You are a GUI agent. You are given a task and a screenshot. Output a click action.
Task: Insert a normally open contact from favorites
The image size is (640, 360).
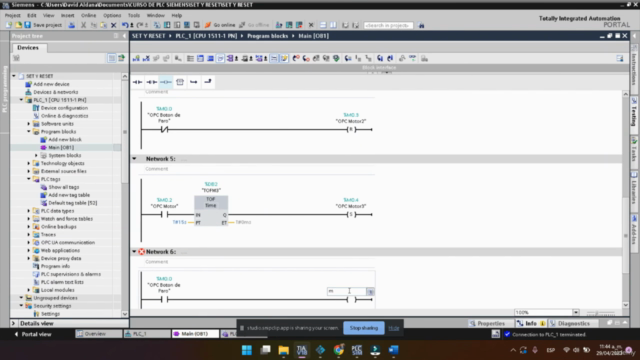coord(138,82)
